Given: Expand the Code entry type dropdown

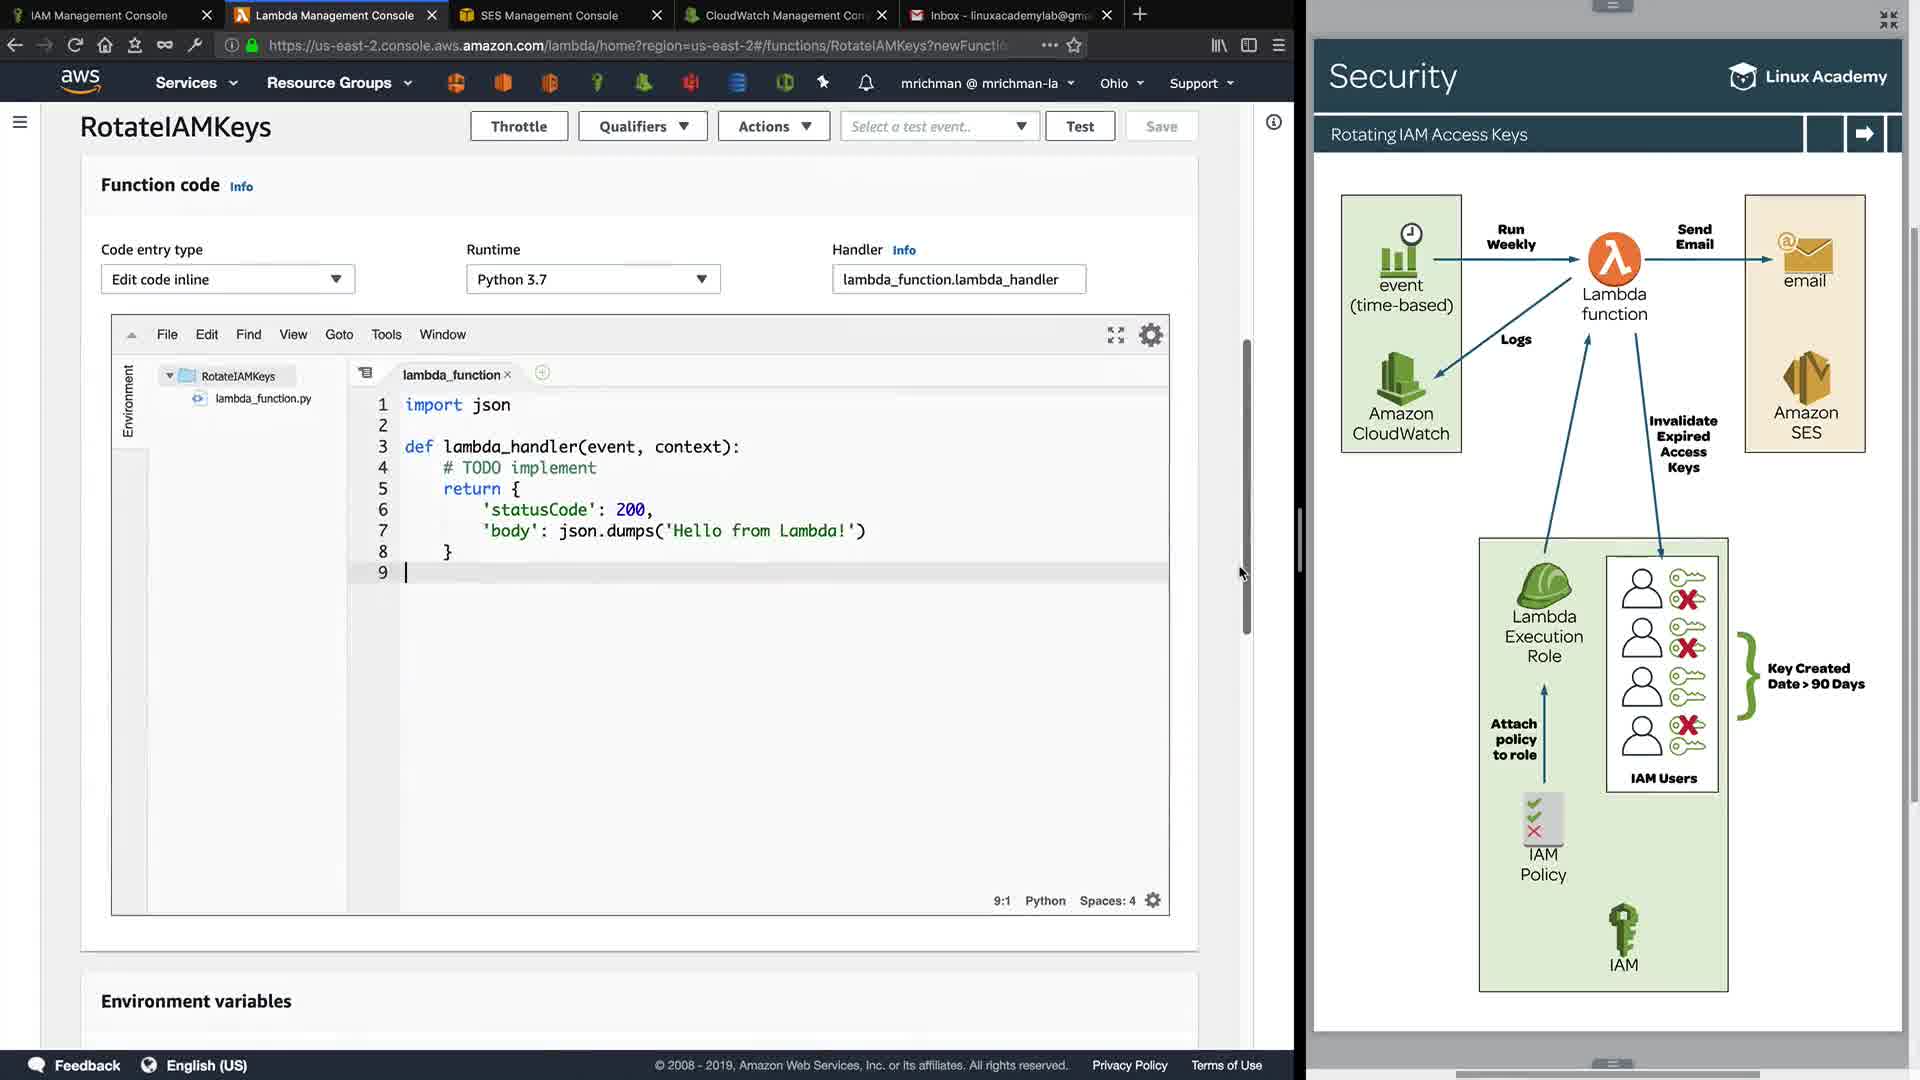Looking at the screenshot, I should [227, 279].
